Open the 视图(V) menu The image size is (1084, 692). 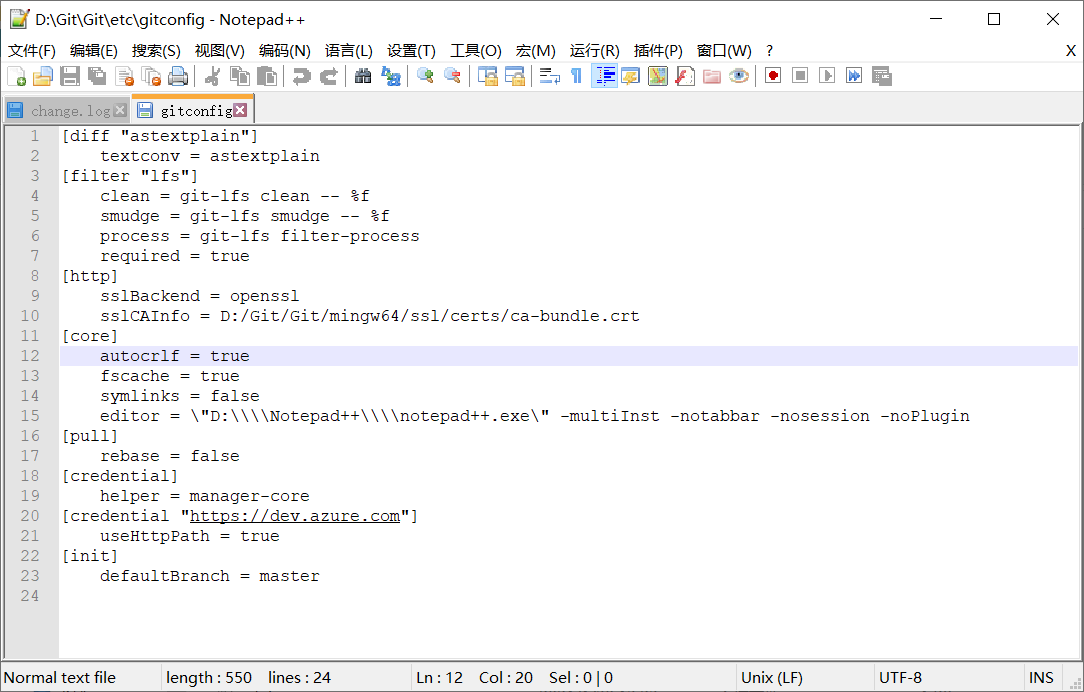[x=220, y=50]
